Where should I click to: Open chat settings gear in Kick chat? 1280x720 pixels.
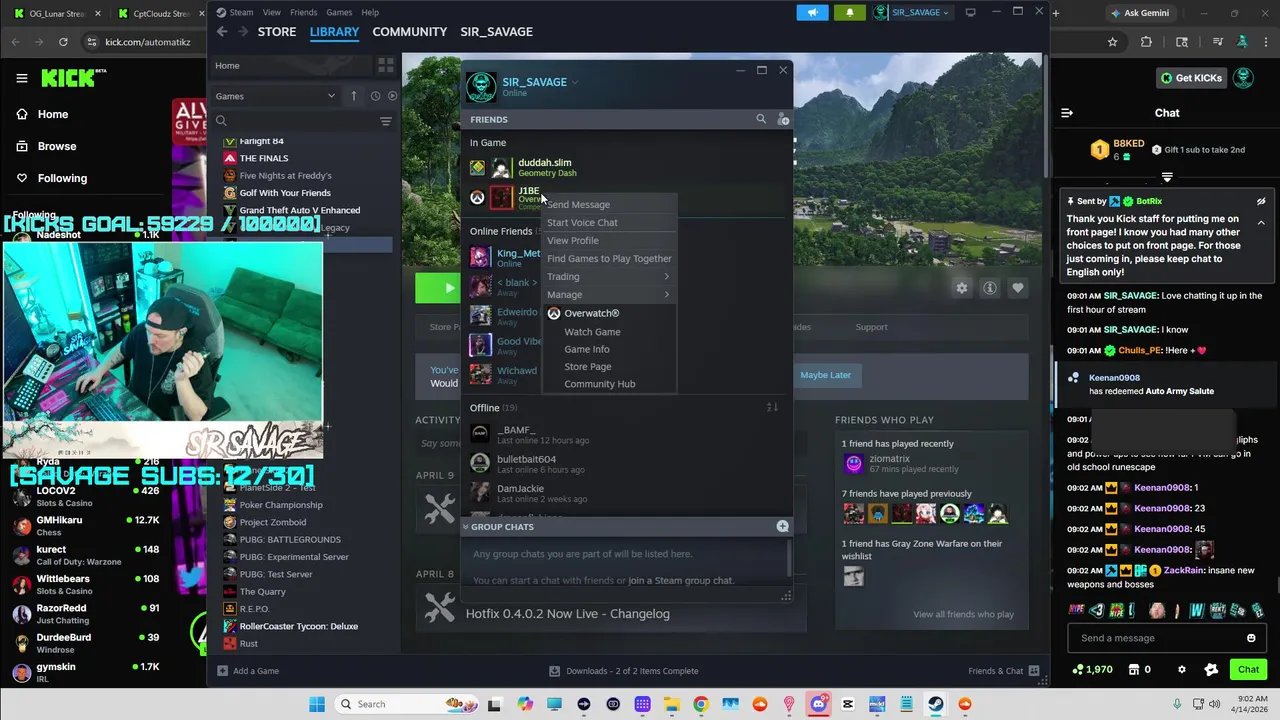[1181, 669]
